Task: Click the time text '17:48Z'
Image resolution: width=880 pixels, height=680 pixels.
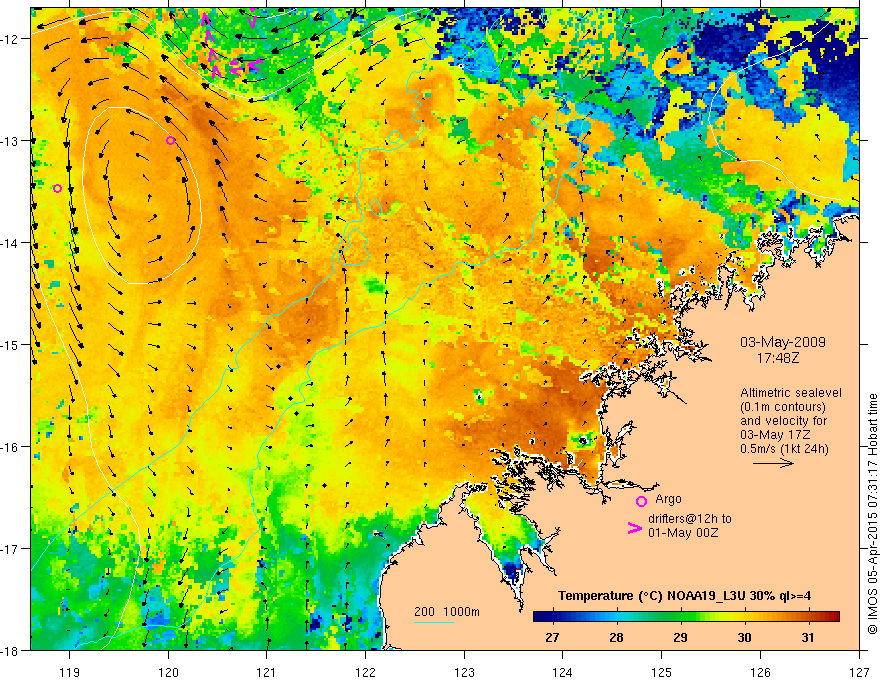Action: [x=777, y=358]
